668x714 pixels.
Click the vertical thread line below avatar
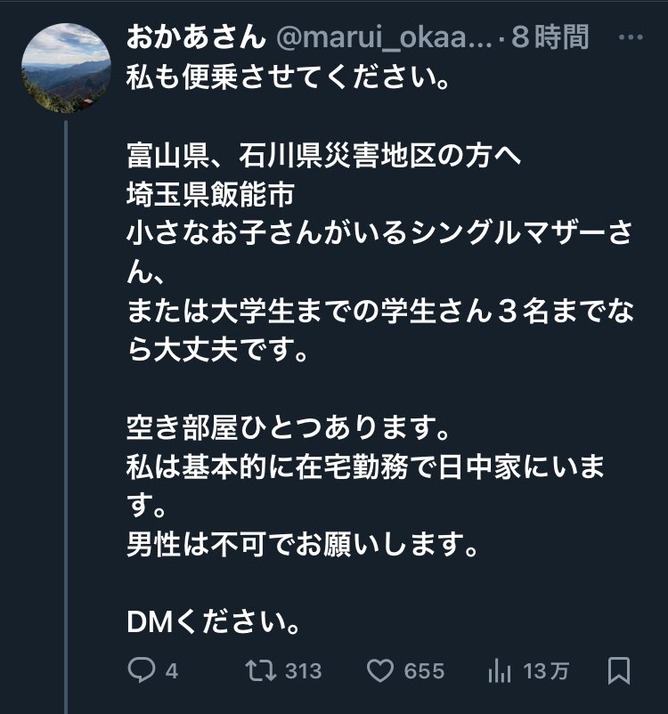66,400
